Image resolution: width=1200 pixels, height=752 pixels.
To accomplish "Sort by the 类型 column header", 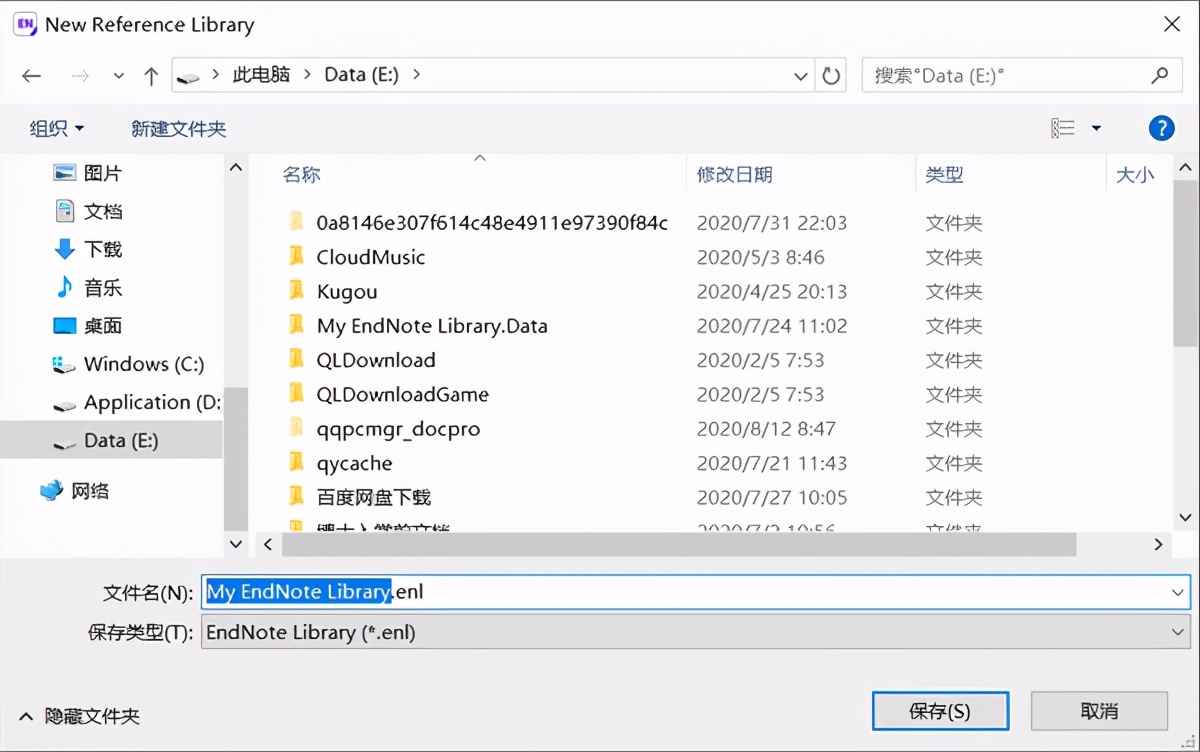I will click(x=944, y=174).
